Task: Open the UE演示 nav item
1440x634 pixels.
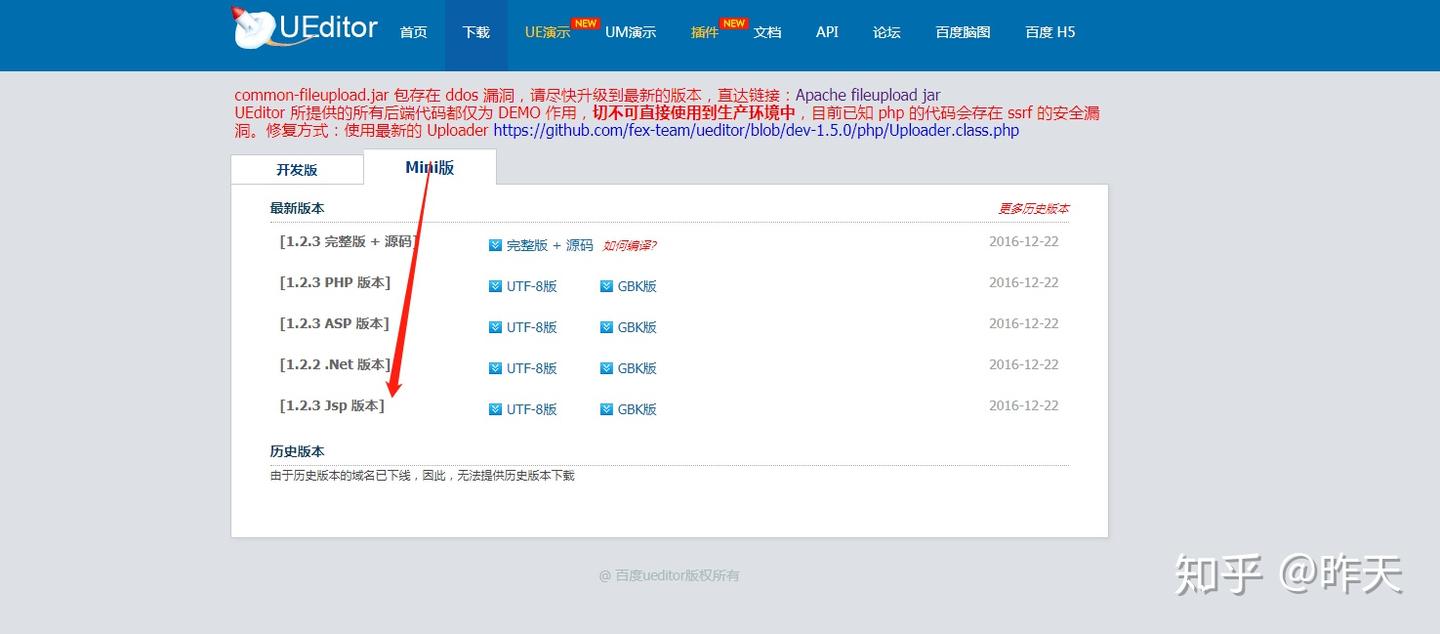Action: point(548,32)
